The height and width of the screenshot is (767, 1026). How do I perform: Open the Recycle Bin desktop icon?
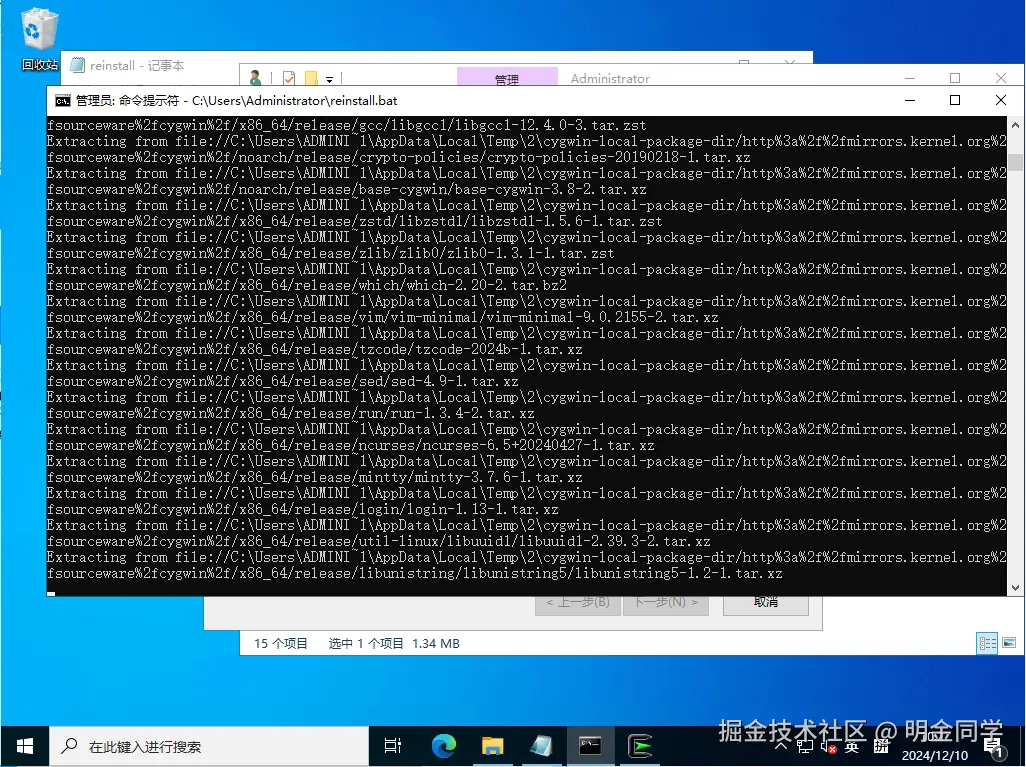39,39
